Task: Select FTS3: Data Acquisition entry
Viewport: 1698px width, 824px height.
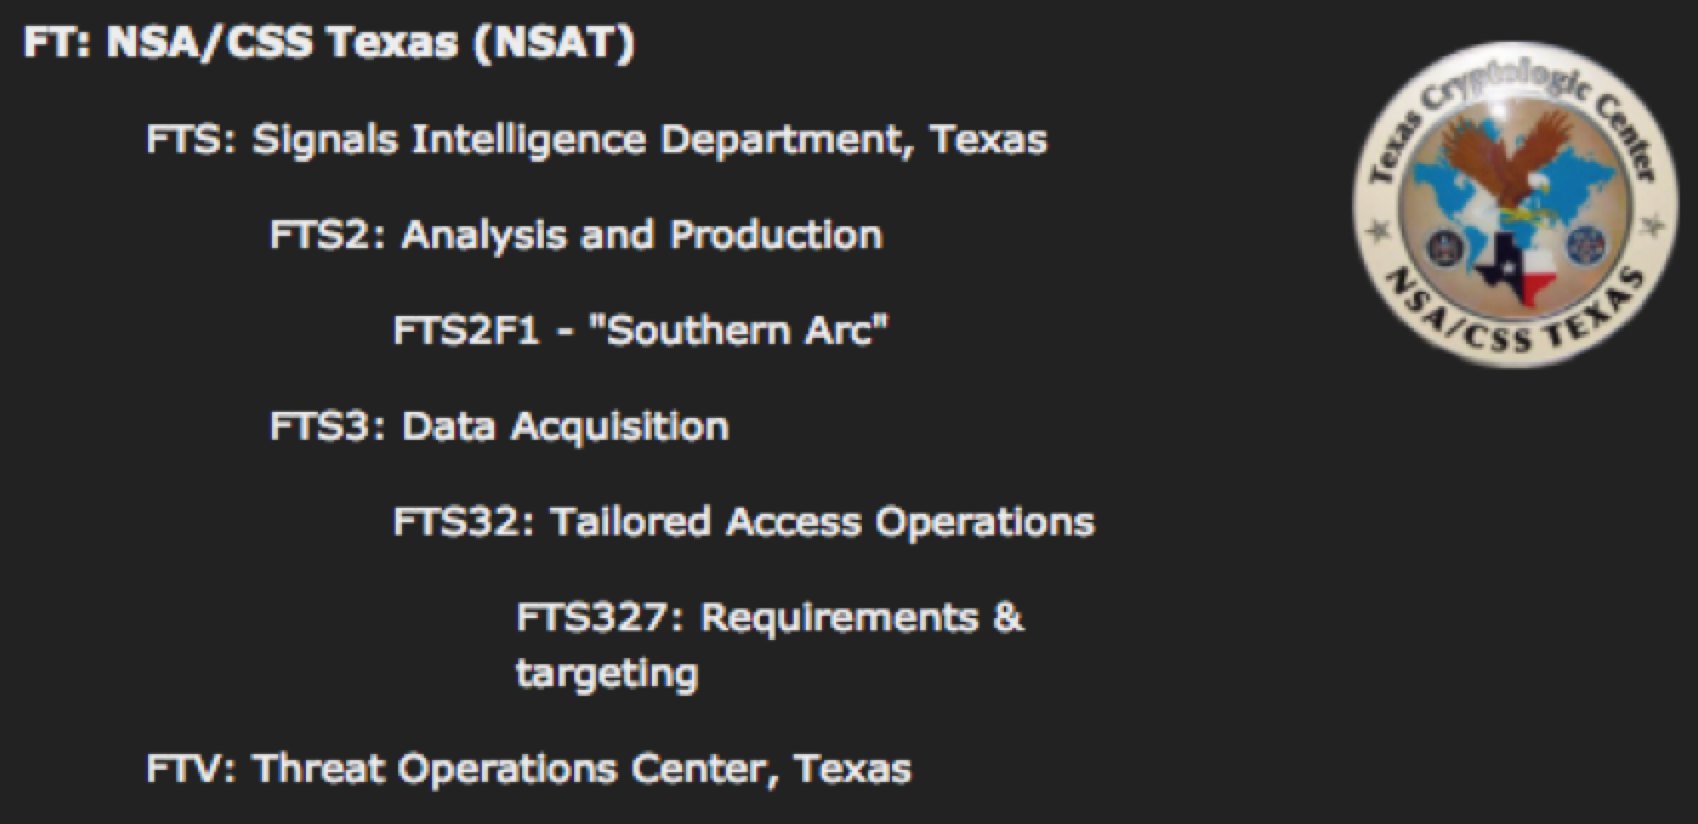Action: 499,427
